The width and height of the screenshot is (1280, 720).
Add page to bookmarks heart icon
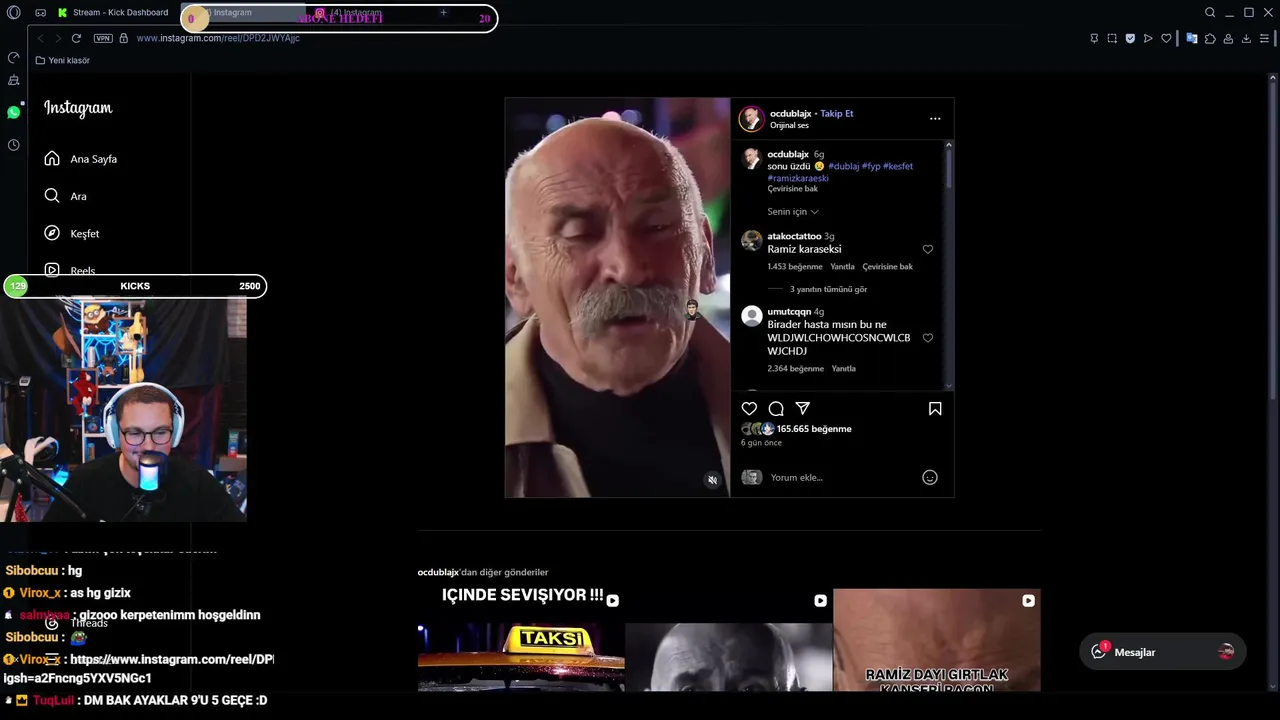pos(1166,38)
